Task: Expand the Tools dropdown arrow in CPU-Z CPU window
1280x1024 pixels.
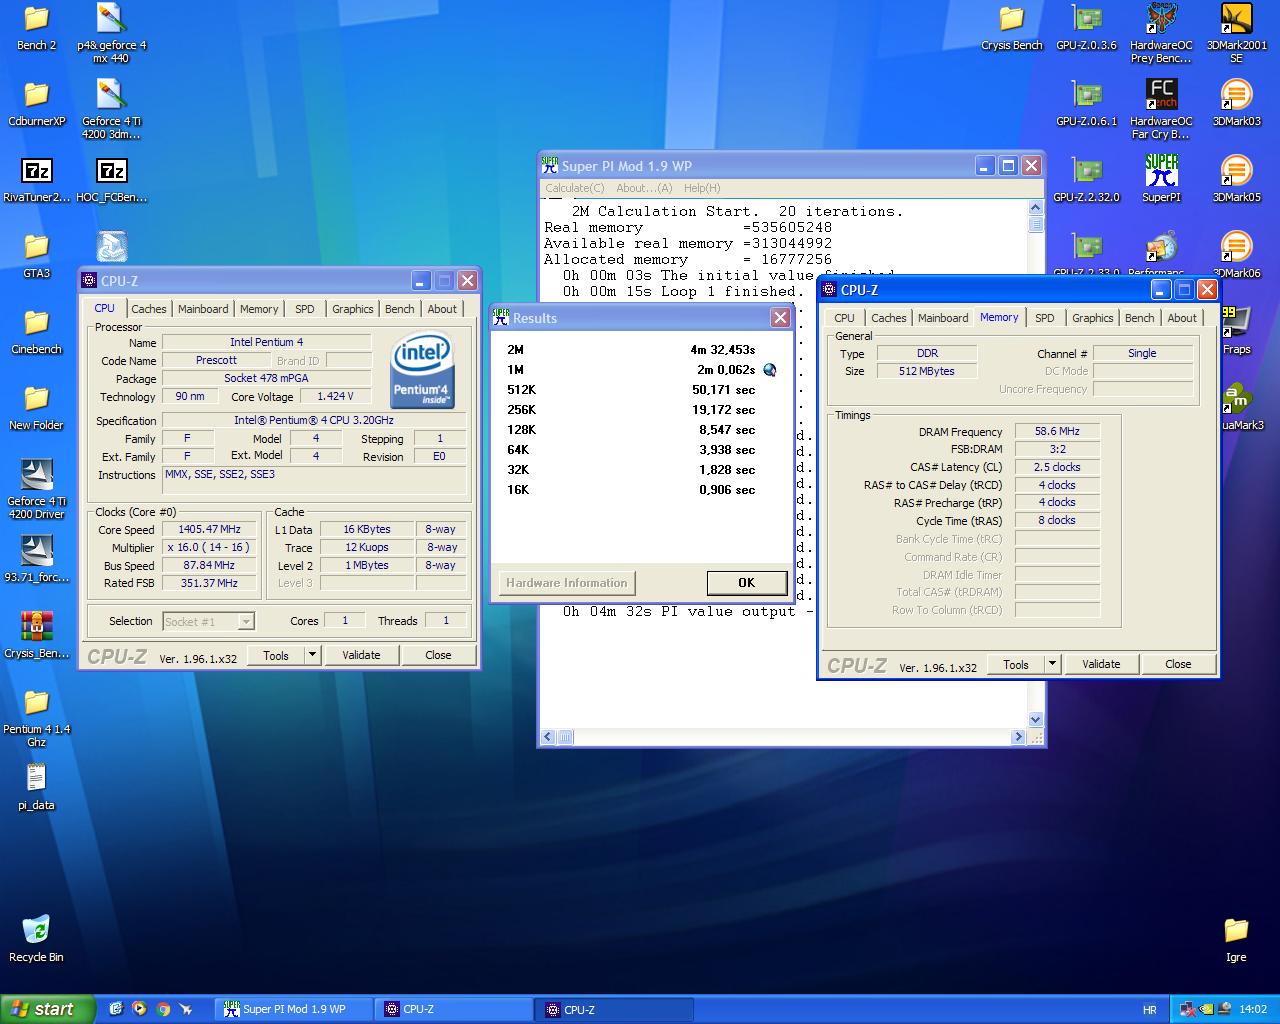Action: click(x=312, y=655)
